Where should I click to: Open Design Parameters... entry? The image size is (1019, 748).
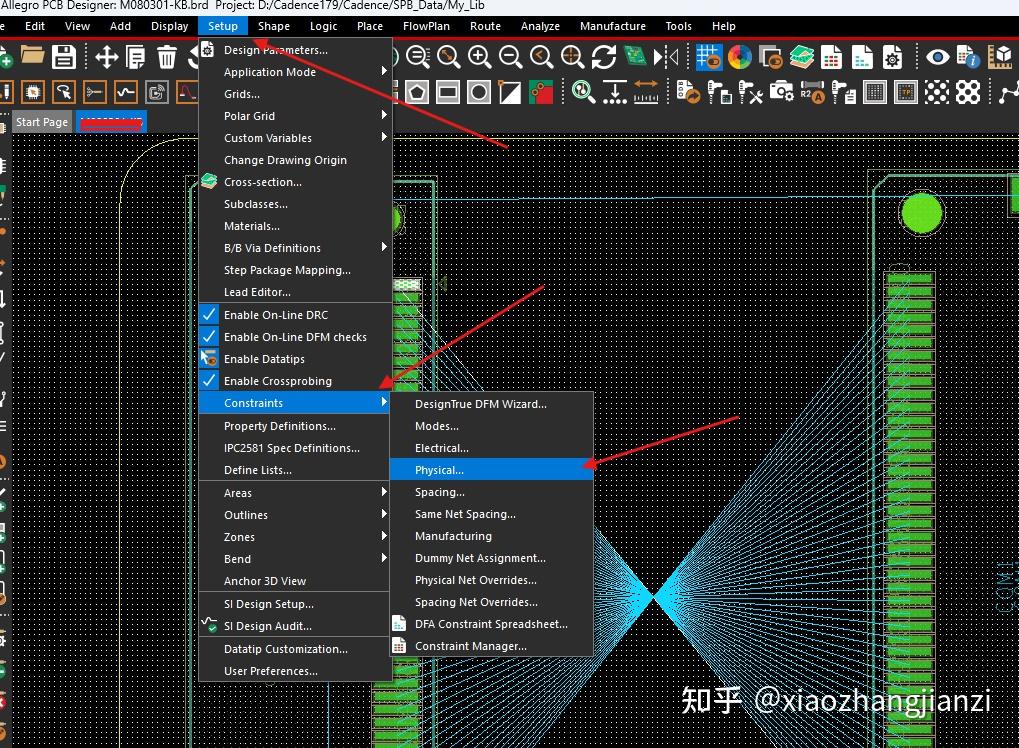pyautogui.click(x=296, y=49)
